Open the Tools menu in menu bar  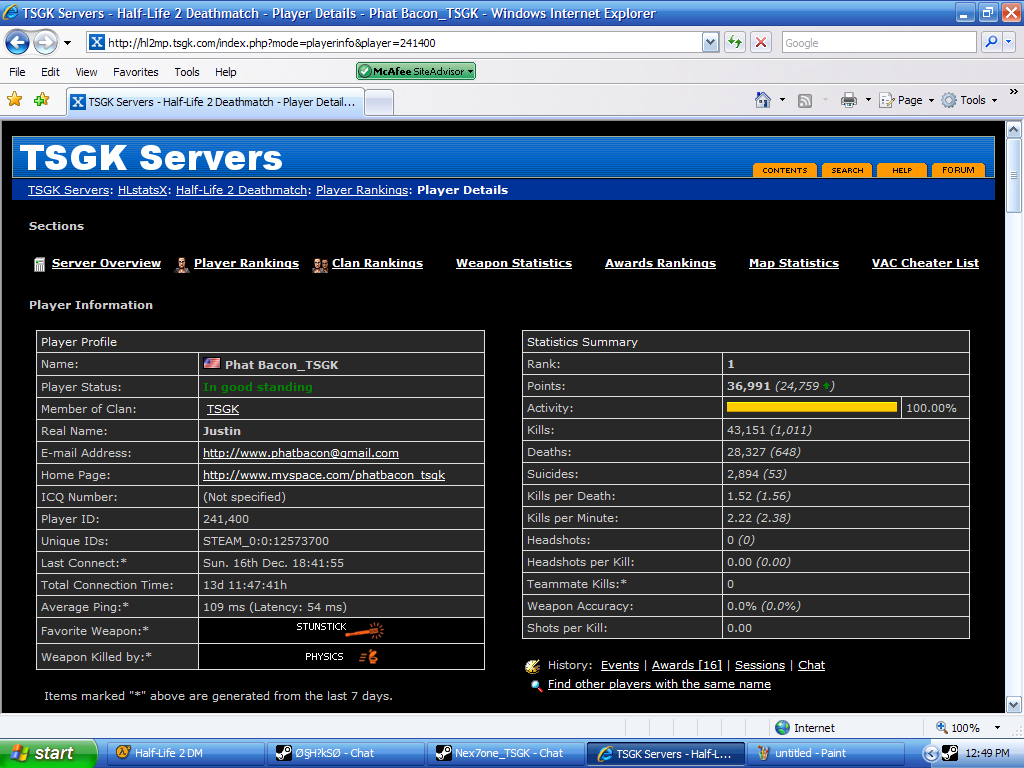pyautogui.click(x=186, y=72)
